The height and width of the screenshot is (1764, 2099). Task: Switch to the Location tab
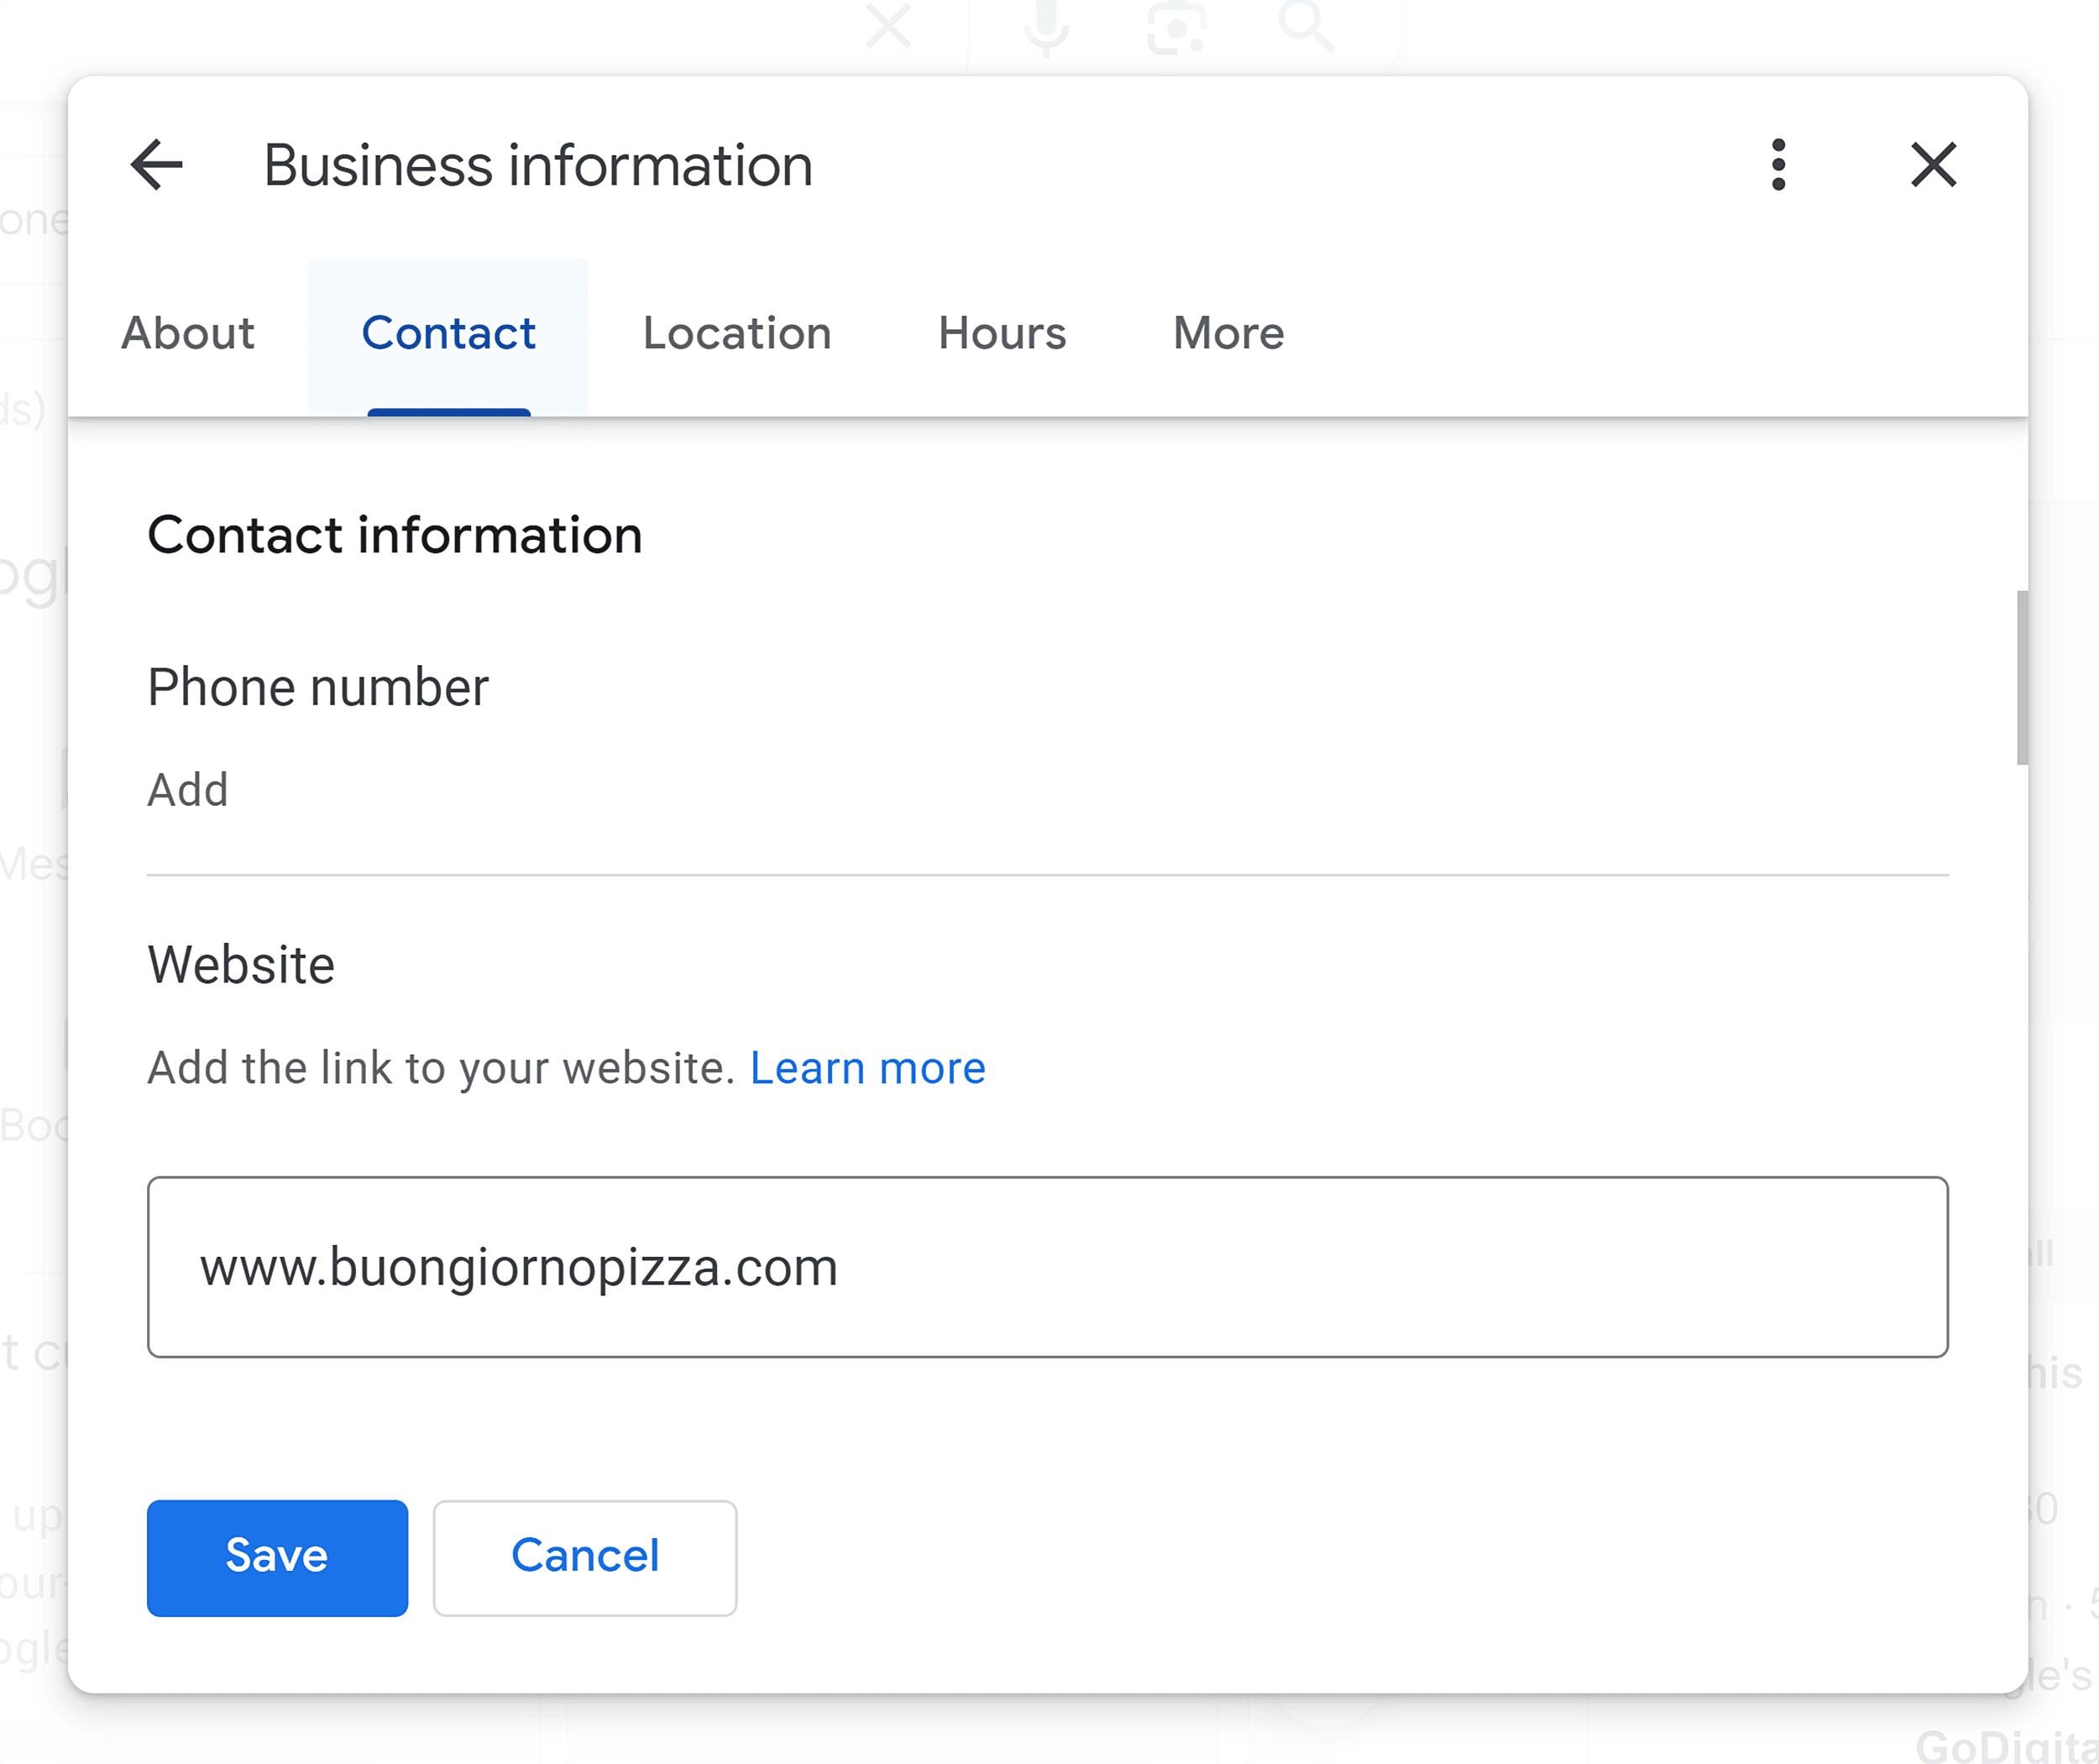pos(738,332)
